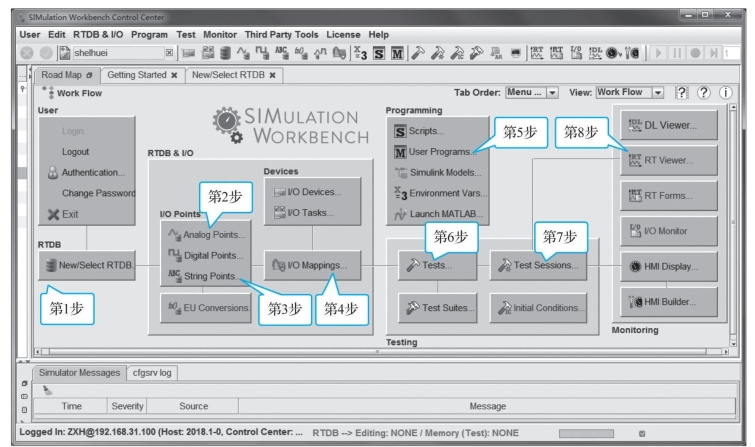
Task: Open the User menu
Action: [x=30, y=35]
